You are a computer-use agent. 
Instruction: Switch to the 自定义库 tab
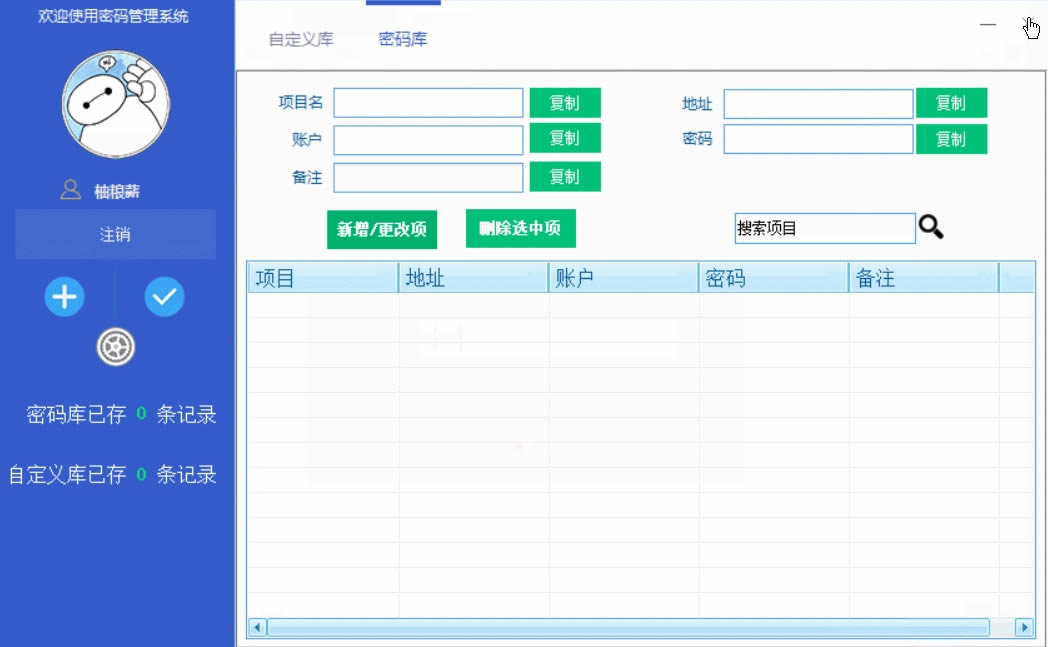[x=301, y=39]
